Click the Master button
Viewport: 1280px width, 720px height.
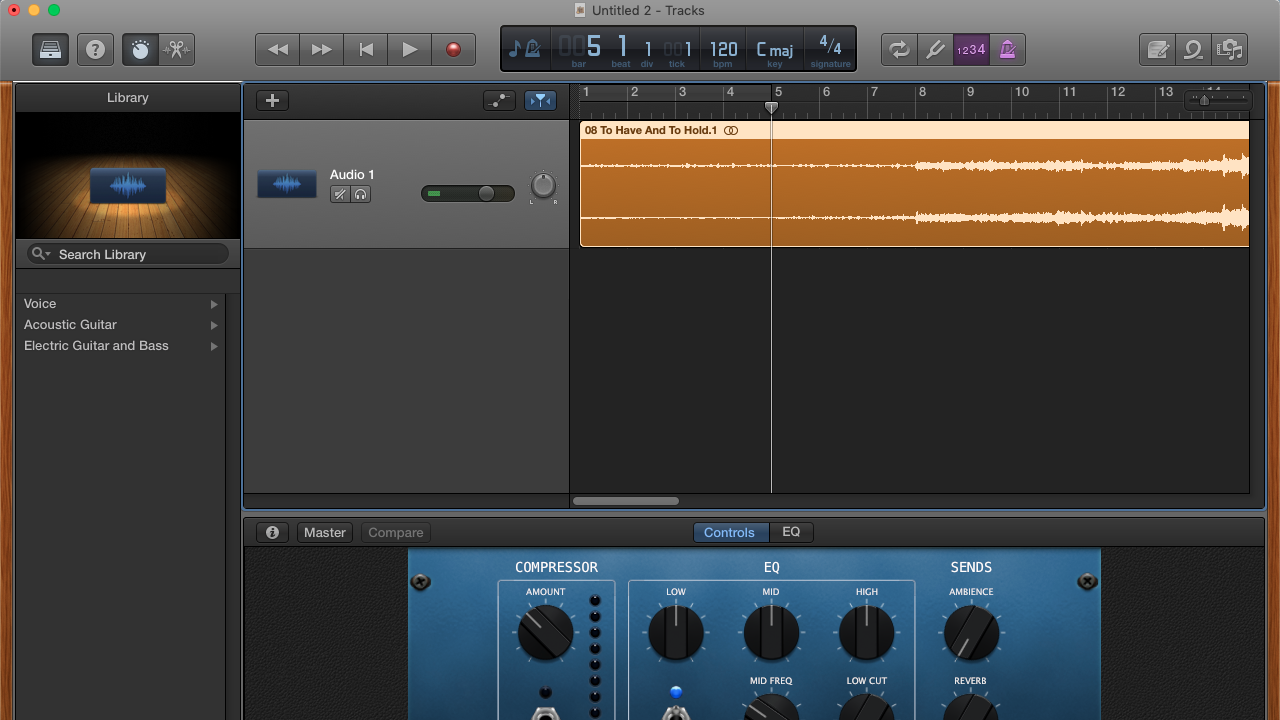tap(324, 532)
